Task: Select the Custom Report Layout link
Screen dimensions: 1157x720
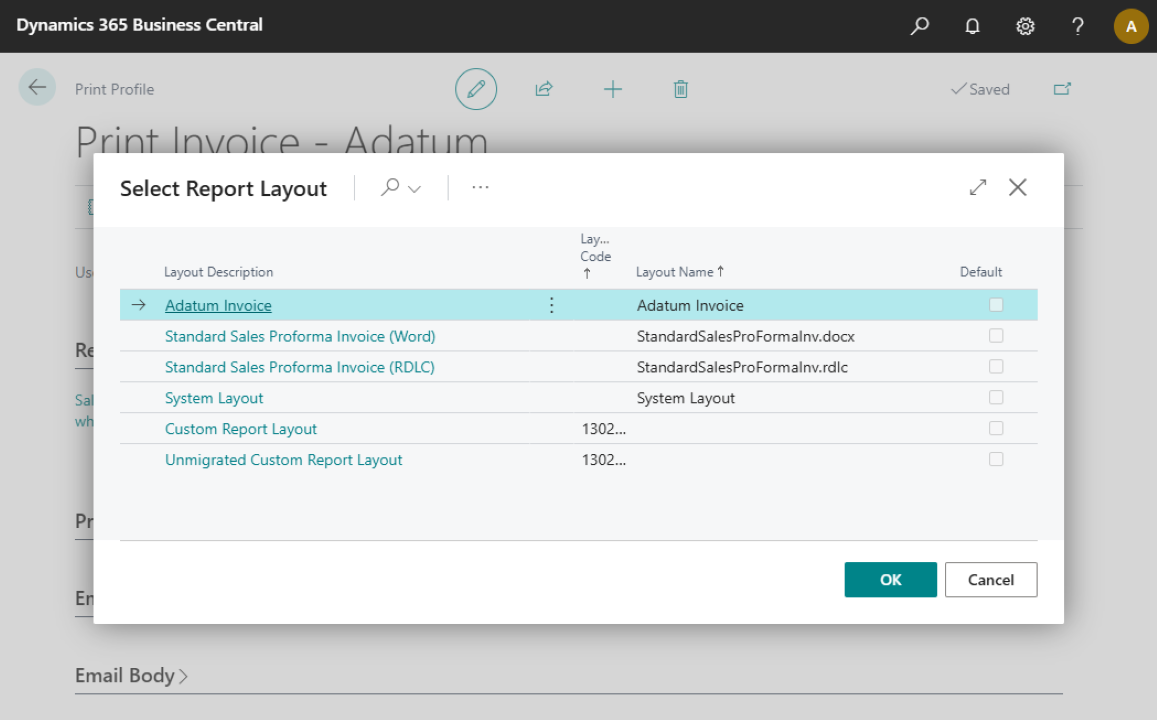Action: click(241, 429)
